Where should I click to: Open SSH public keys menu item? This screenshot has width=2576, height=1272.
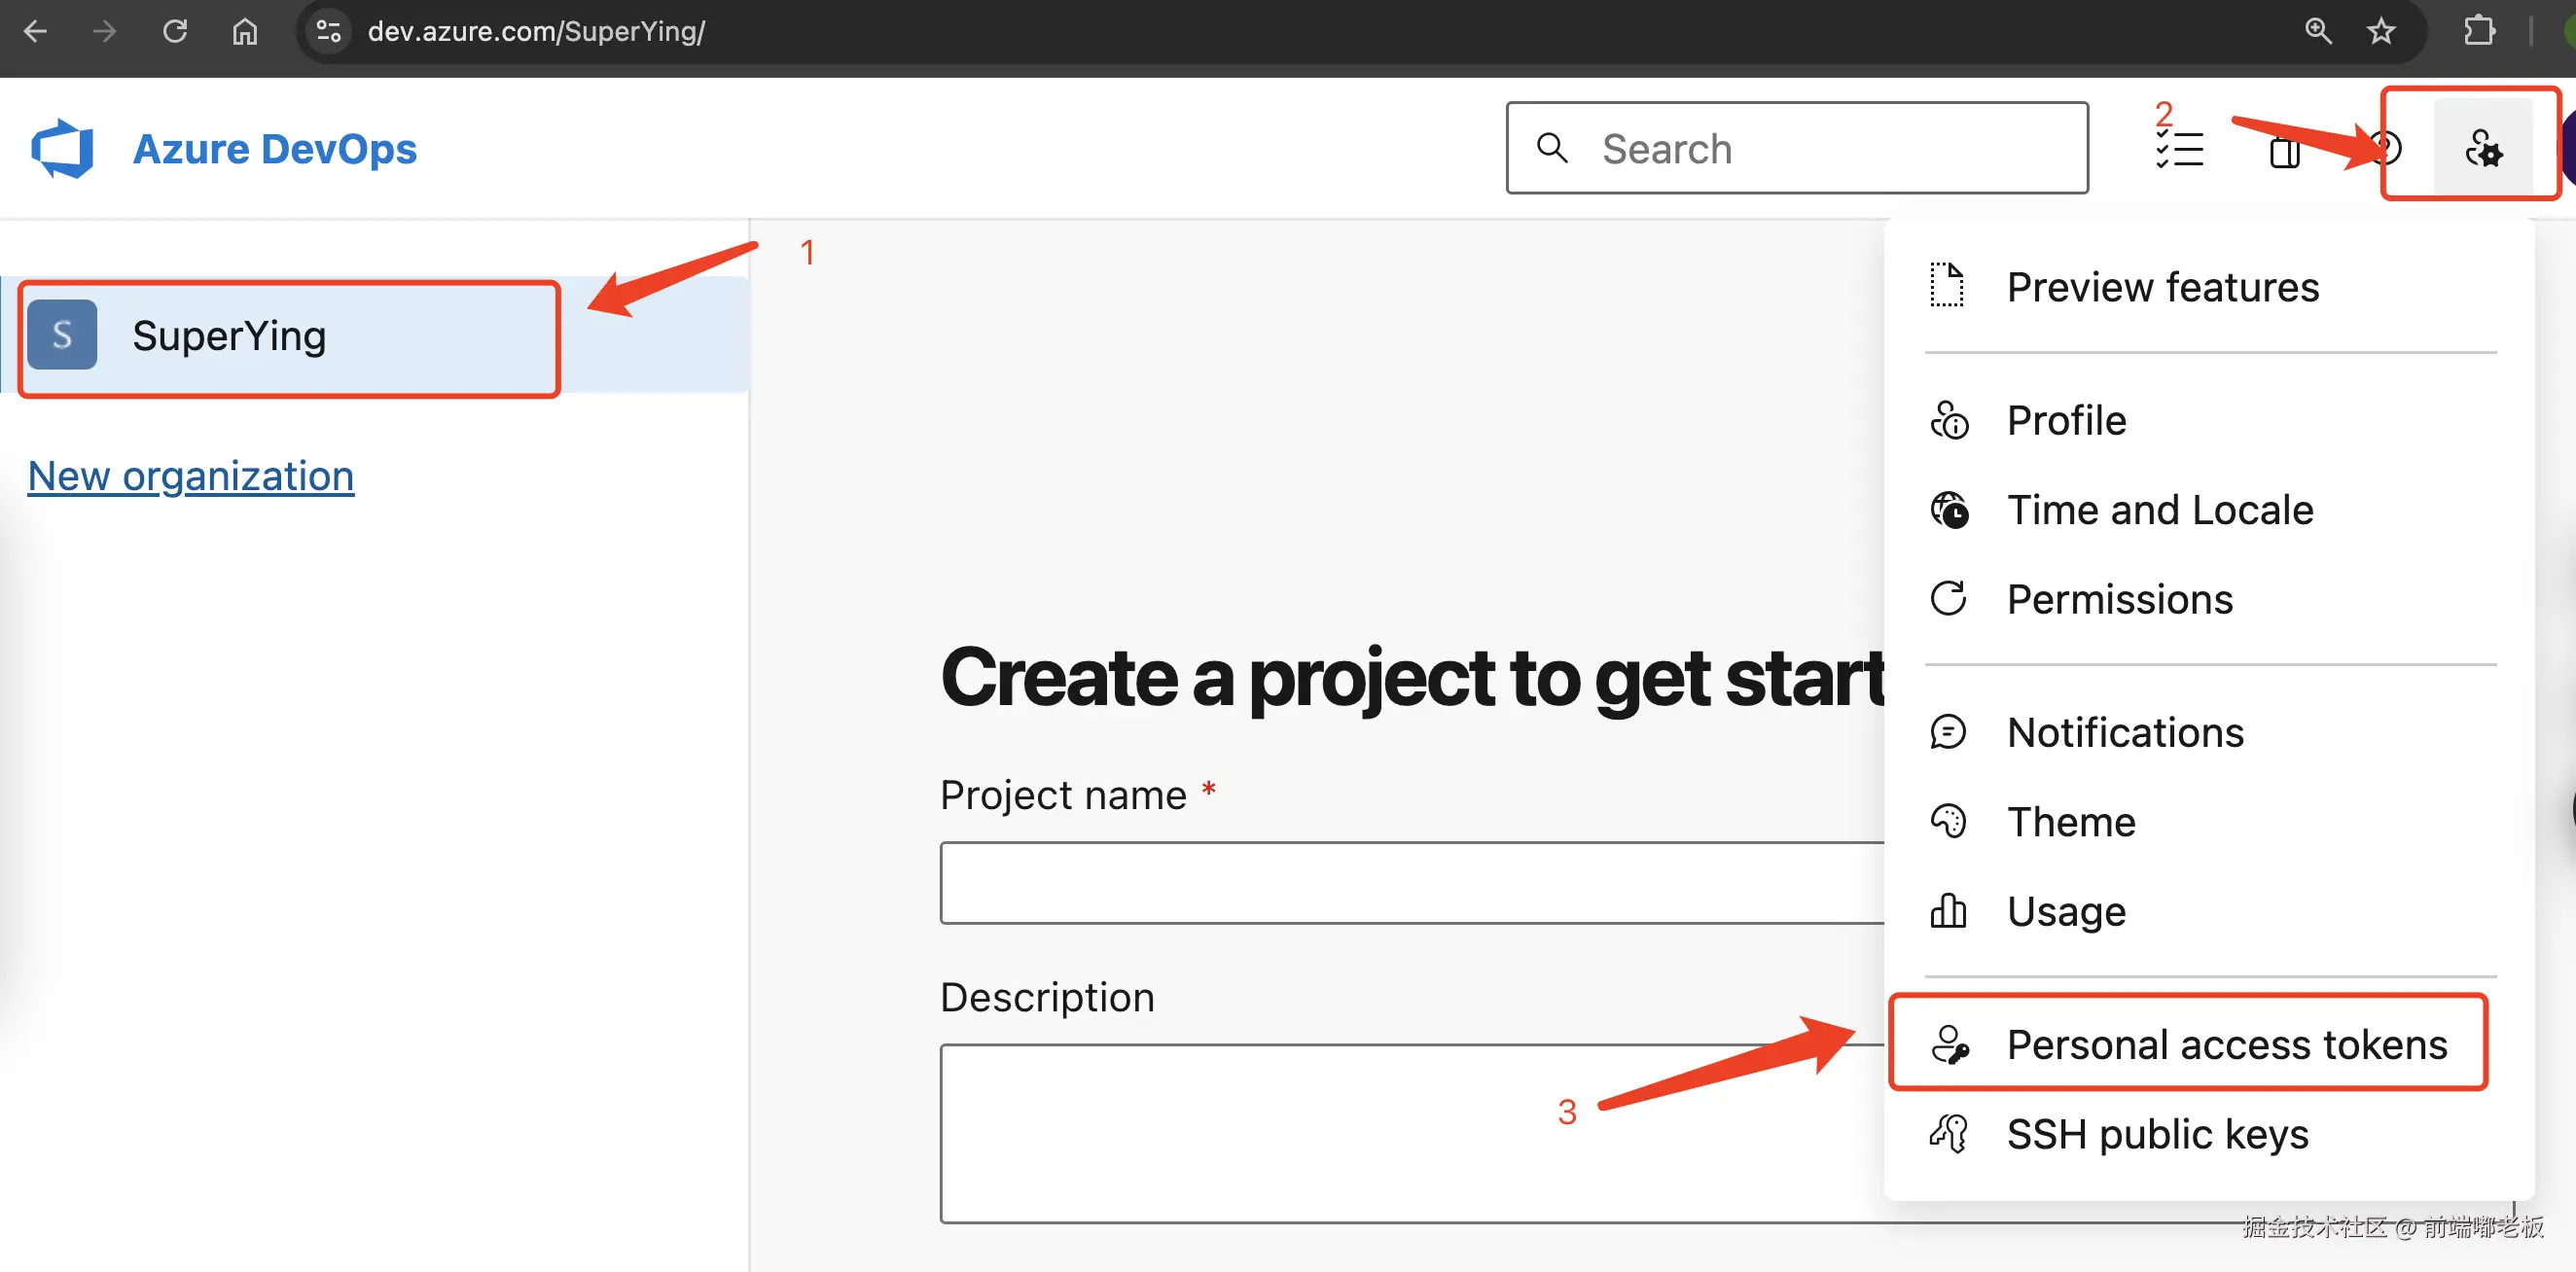coord(2157,1133)
